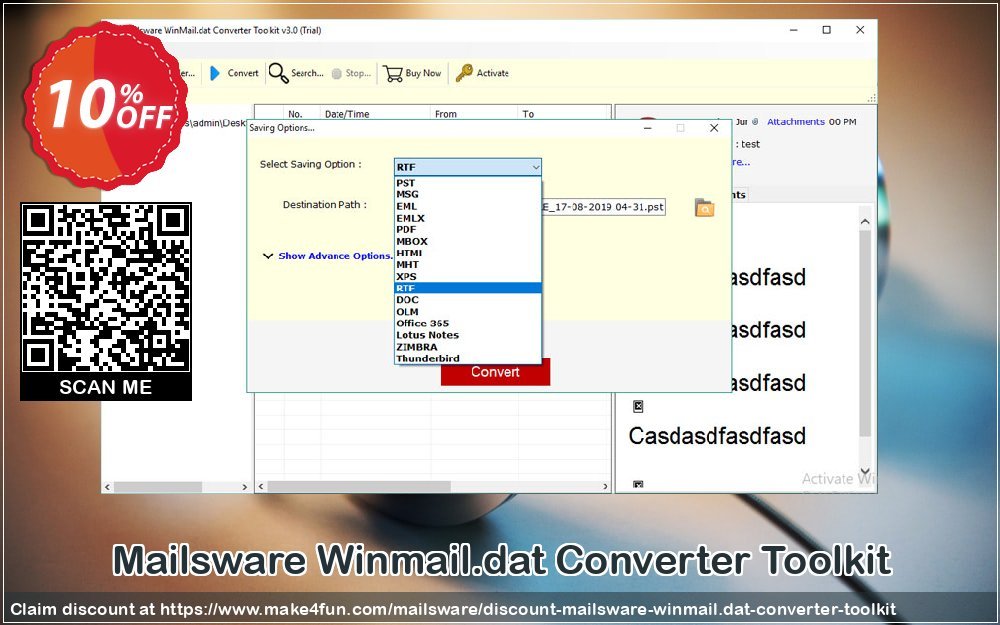This screenshot has width=1000, height=625.
Task: Choose MBOX from saving options list
Action: click(x=467, y=242)
